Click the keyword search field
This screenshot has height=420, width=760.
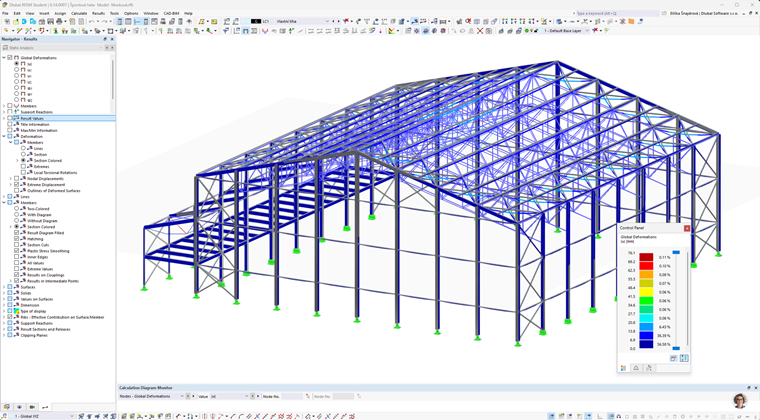(617, 14)
